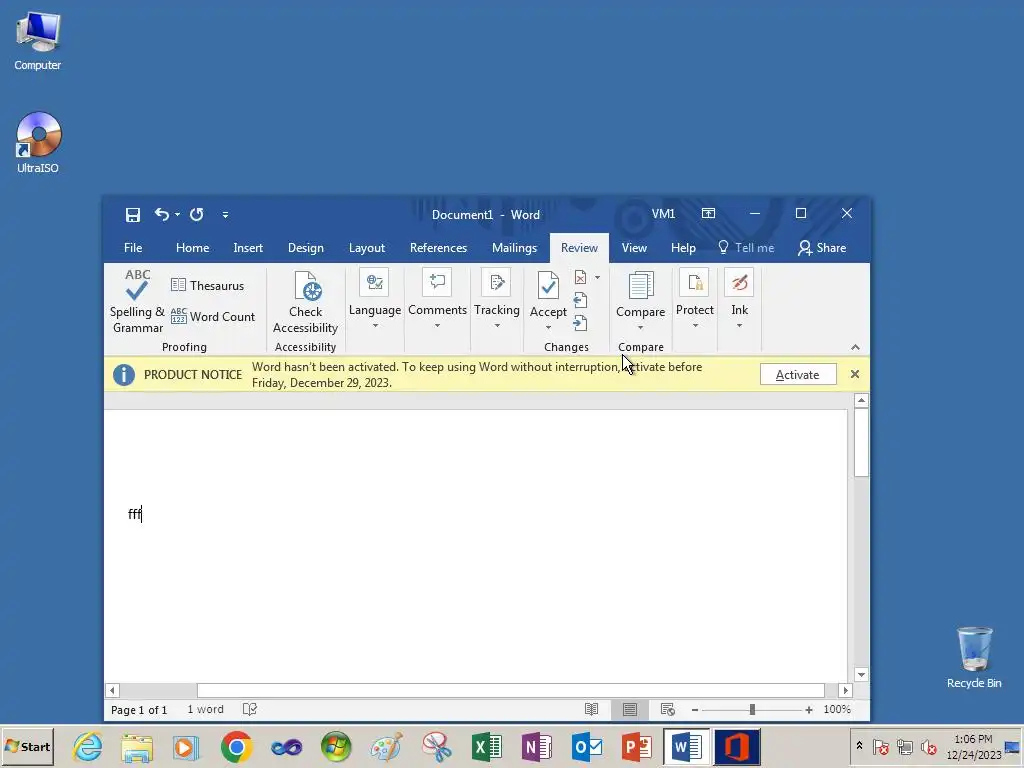Click the horizontal scrollbar left arrow
The image size is (1024, 768).
(112, 690)
